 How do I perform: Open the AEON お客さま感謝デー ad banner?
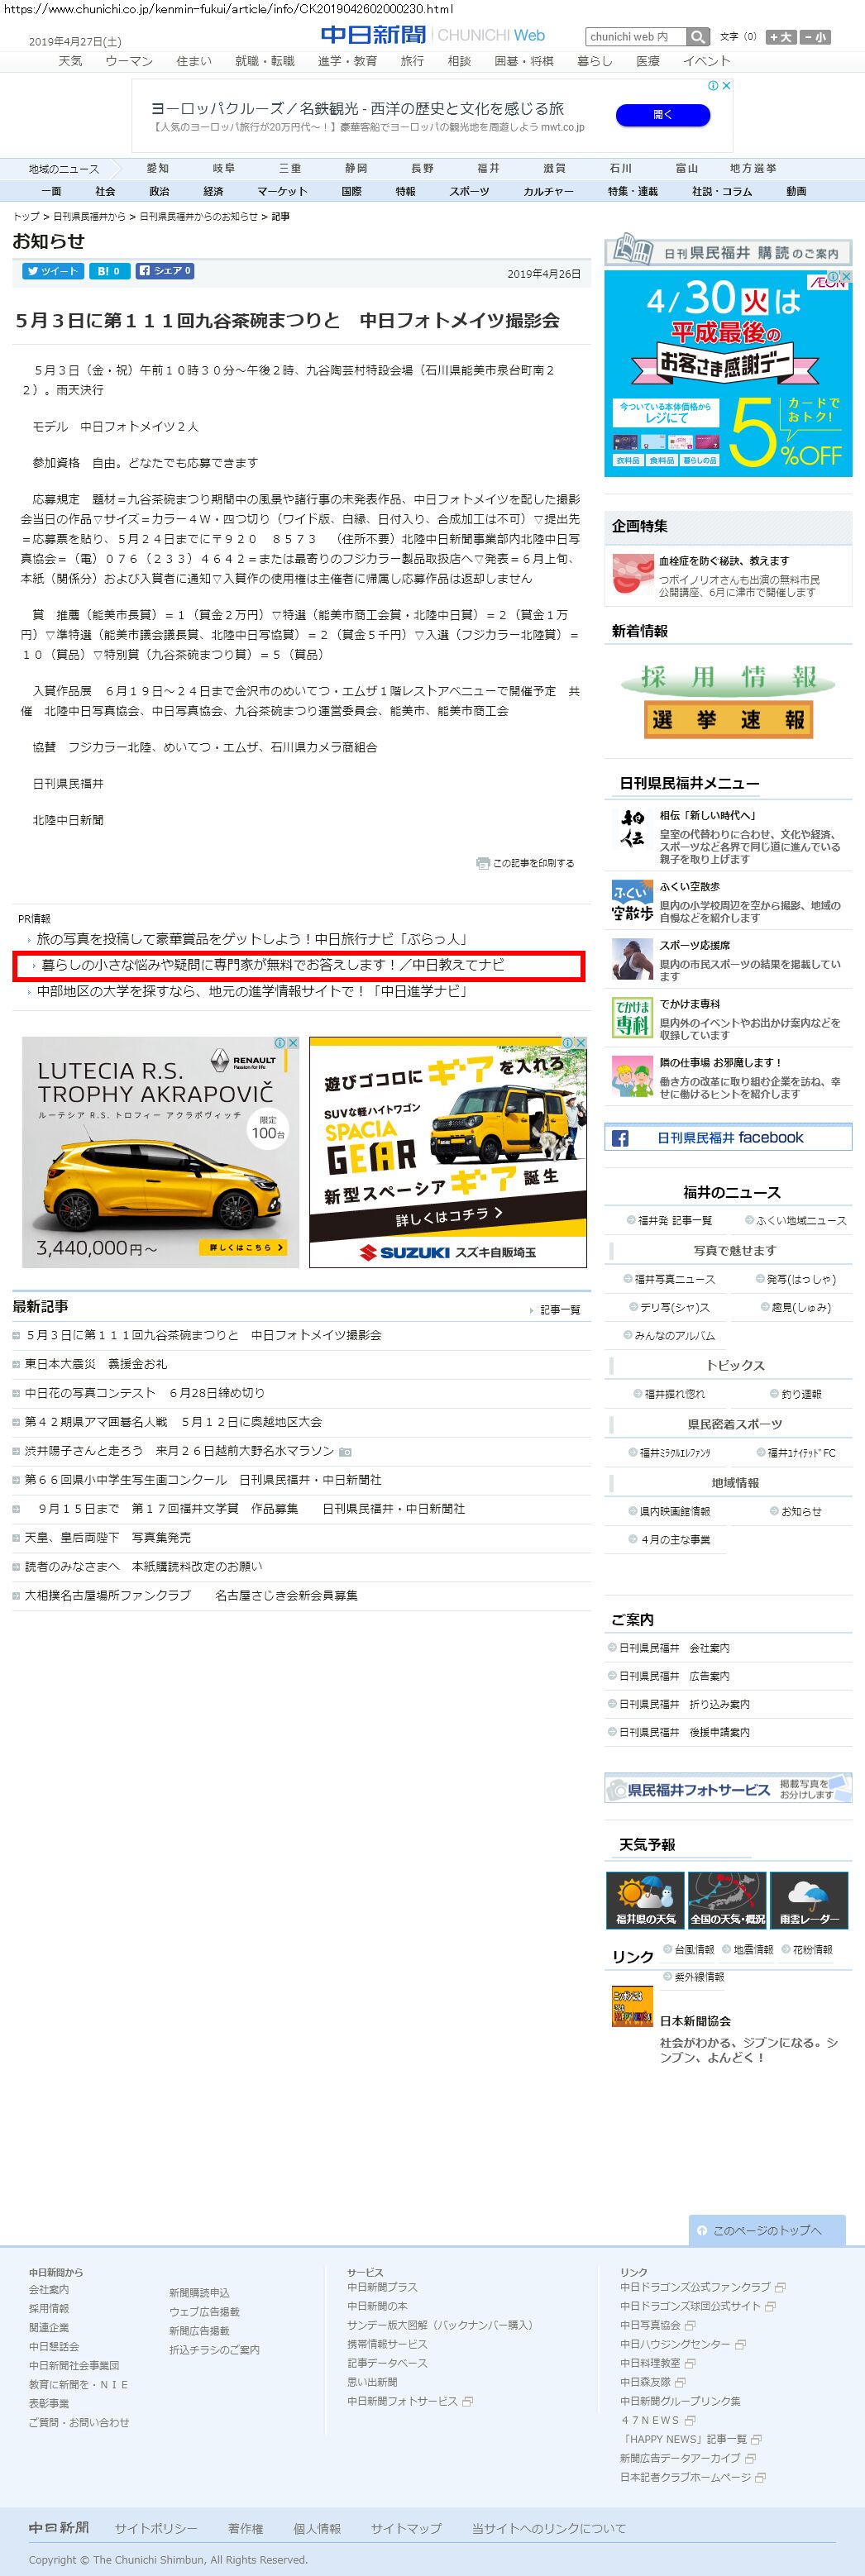coord(728,373)
